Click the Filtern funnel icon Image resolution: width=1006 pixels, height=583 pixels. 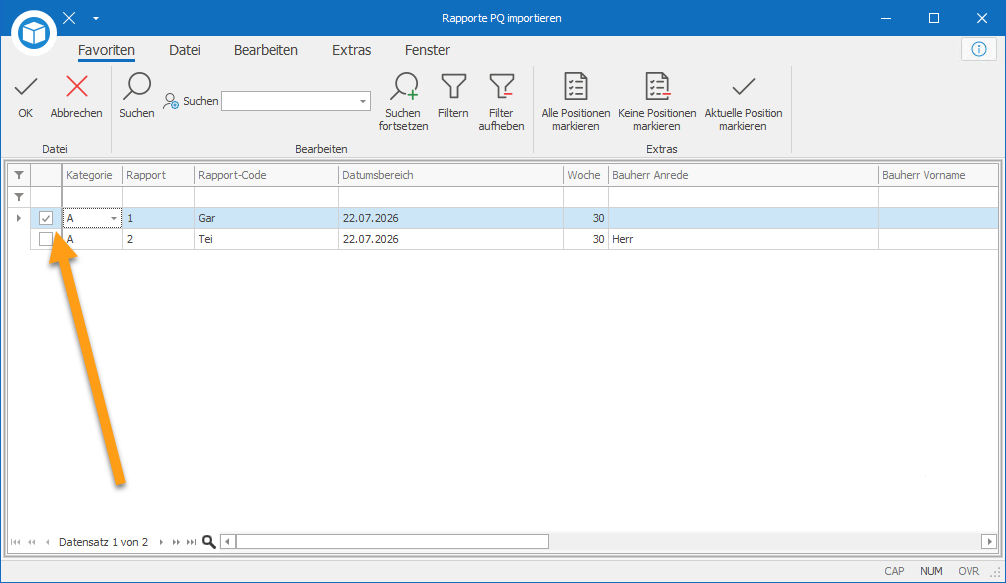click(x=454, y=87)
